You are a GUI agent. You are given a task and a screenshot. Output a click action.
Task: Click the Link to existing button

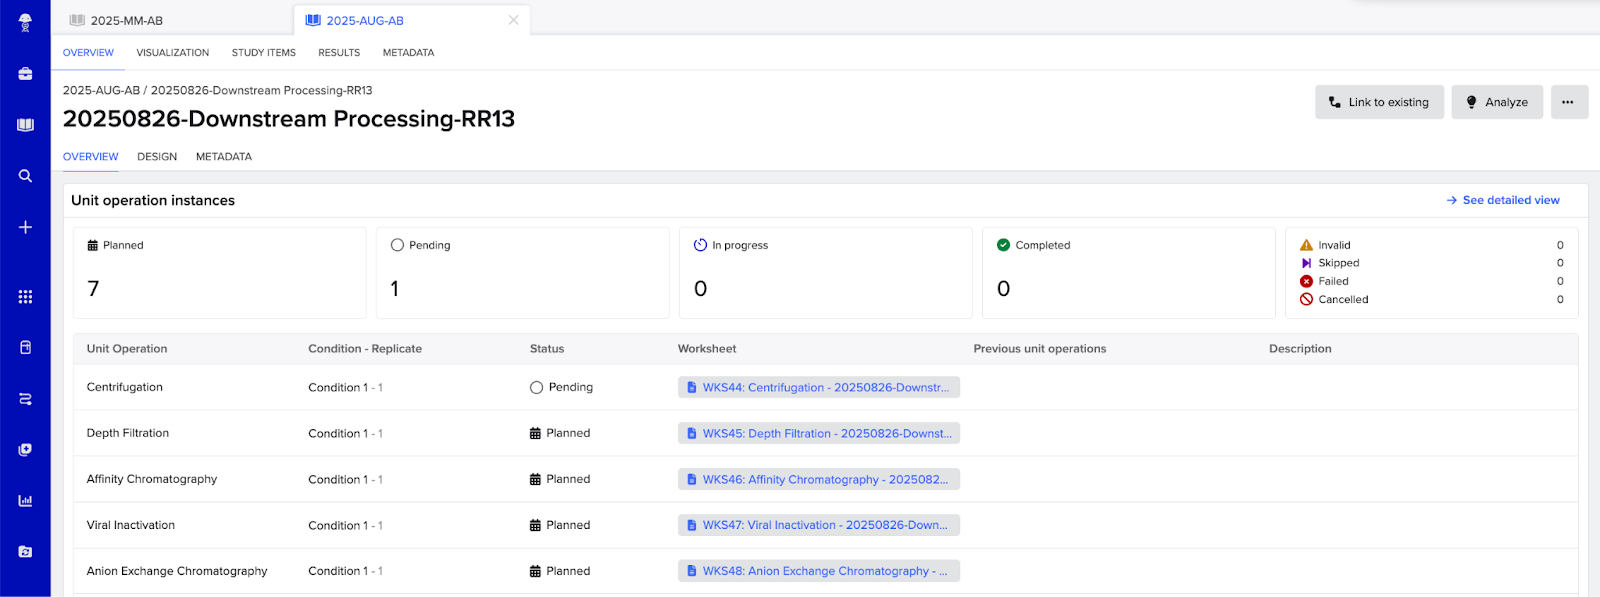1379,102
